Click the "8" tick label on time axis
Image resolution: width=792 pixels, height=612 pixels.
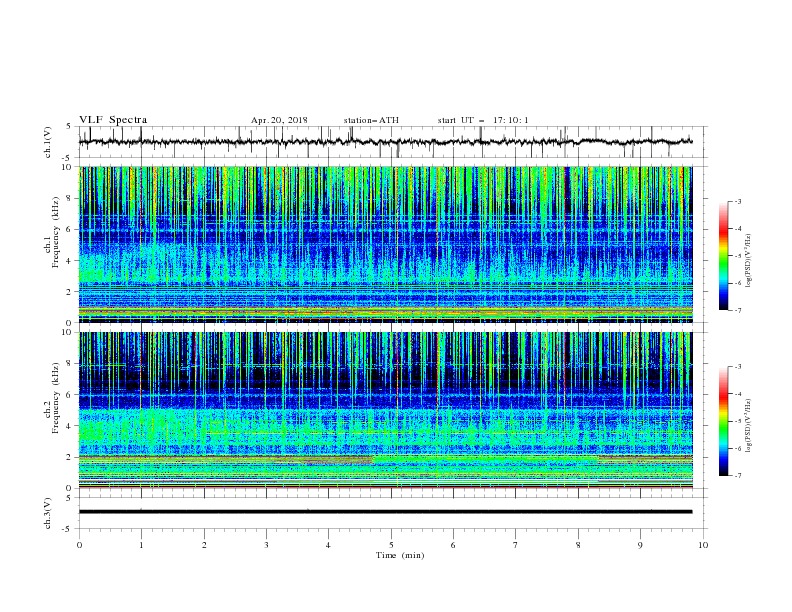point(578,545)
